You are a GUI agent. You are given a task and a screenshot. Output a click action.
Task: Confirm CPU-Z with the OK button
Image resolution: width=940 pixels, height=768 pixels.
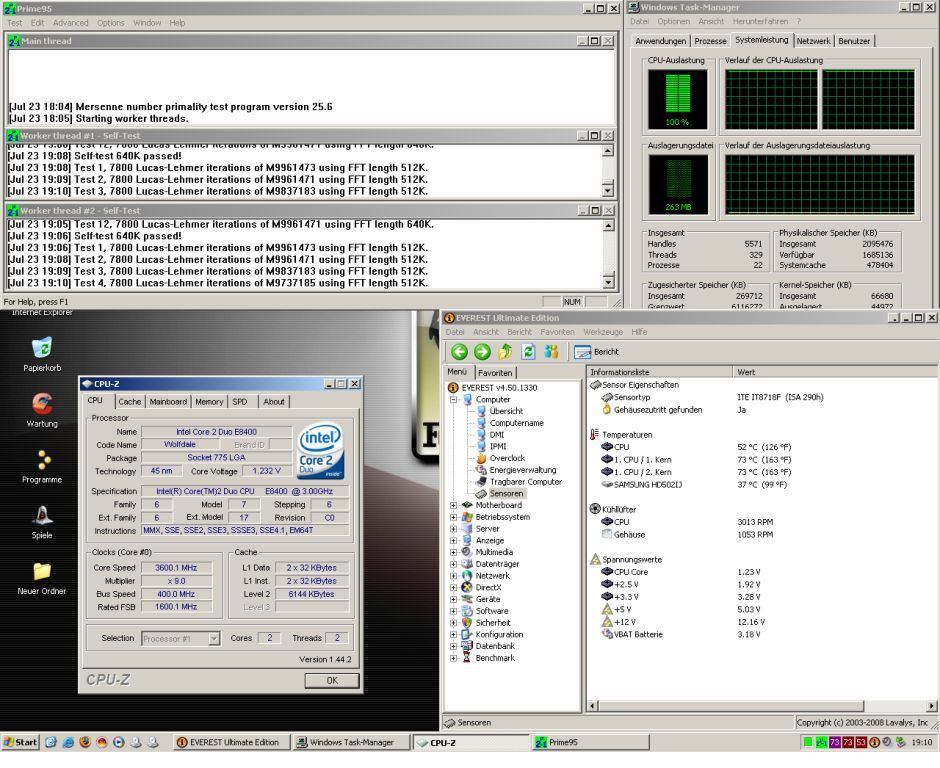[332, 681]
